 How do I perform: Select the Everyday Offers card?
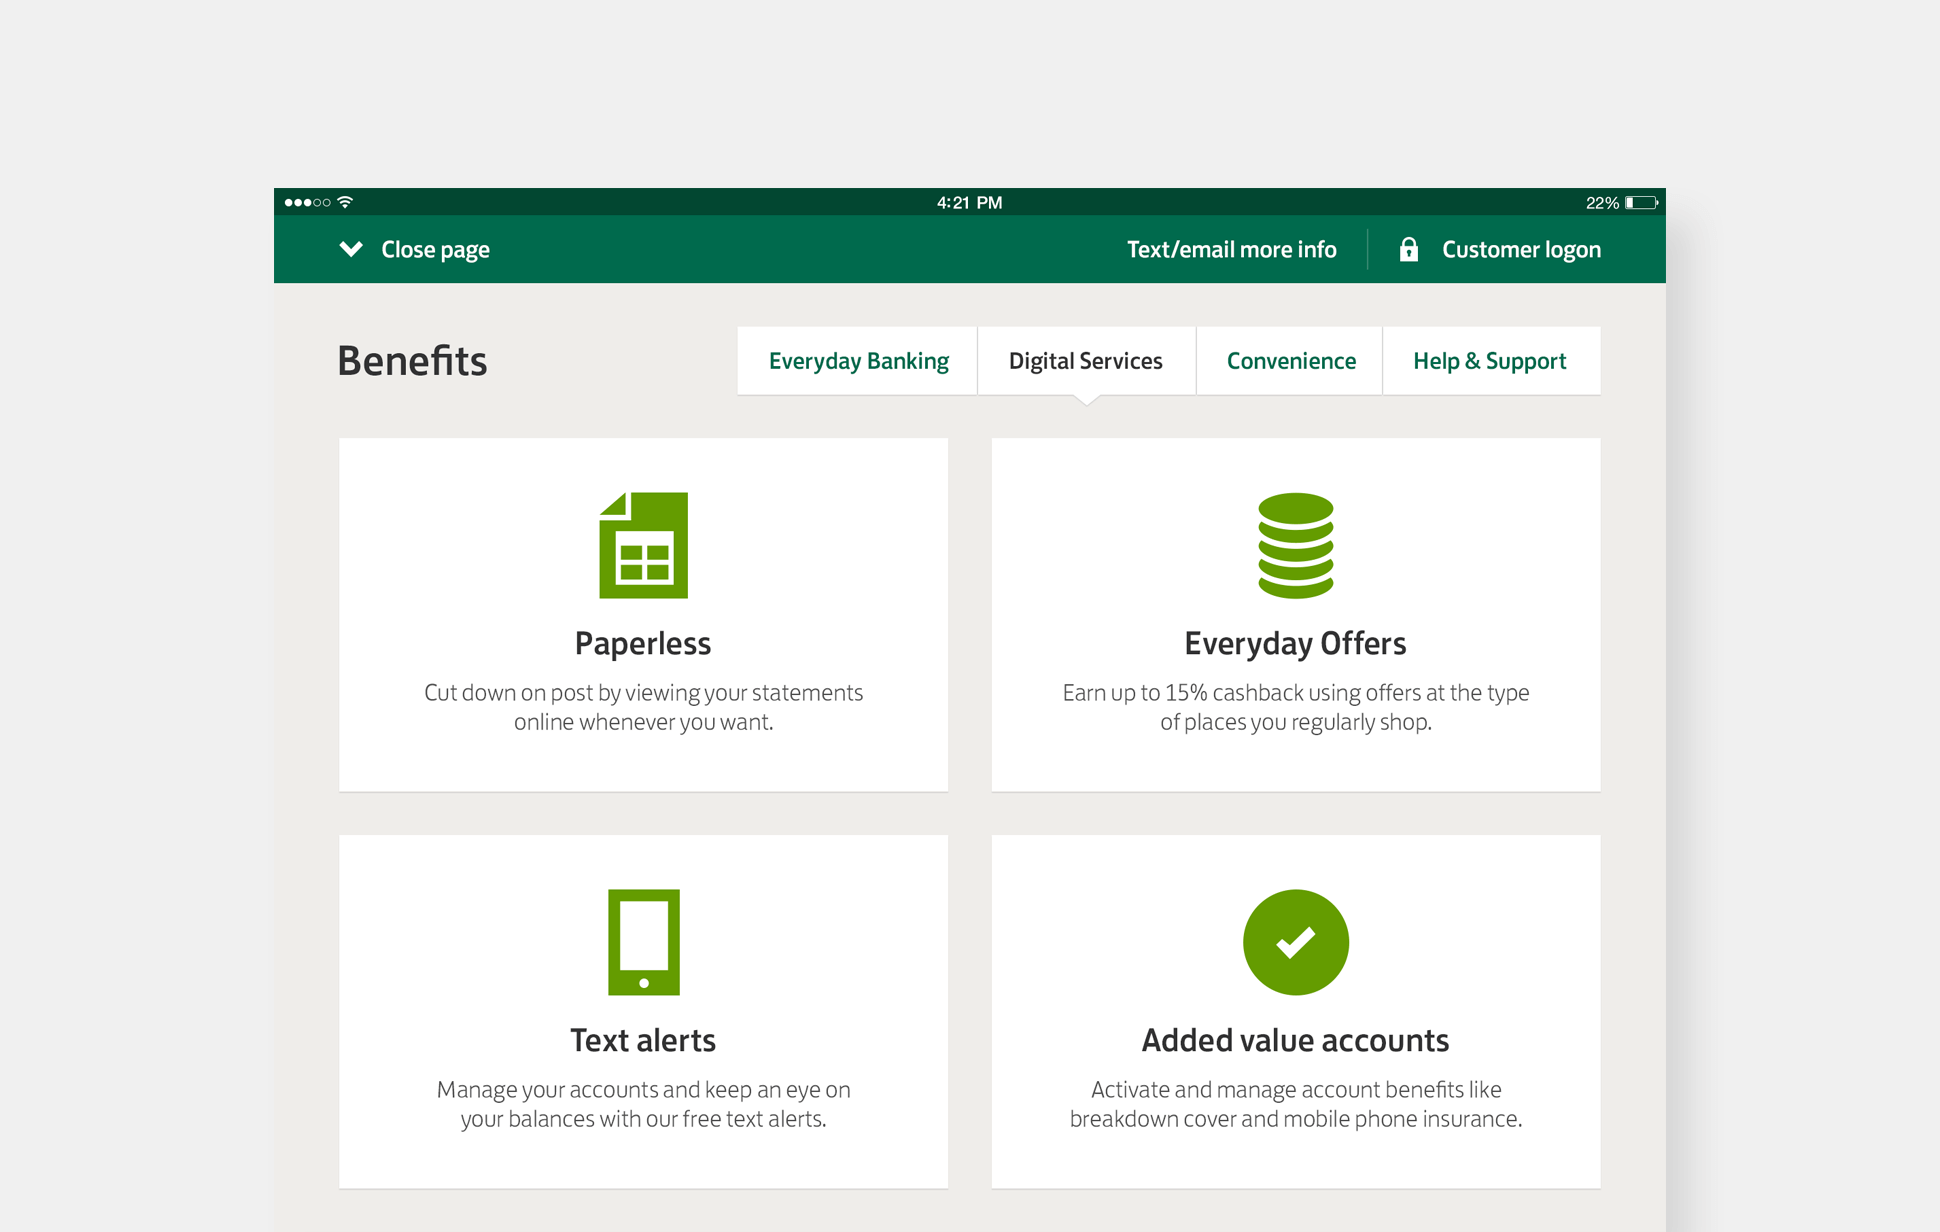click(1295, 614)
